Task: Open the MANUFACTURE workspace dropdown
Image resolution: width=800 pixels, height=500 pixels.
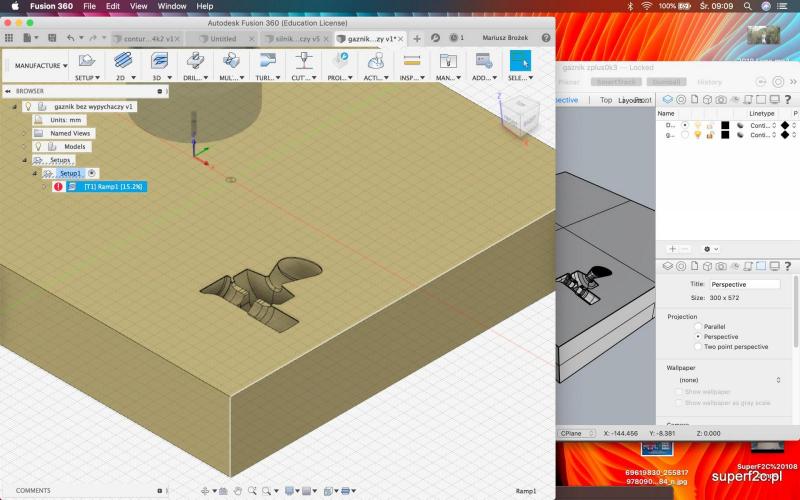Action: point(40,66)
